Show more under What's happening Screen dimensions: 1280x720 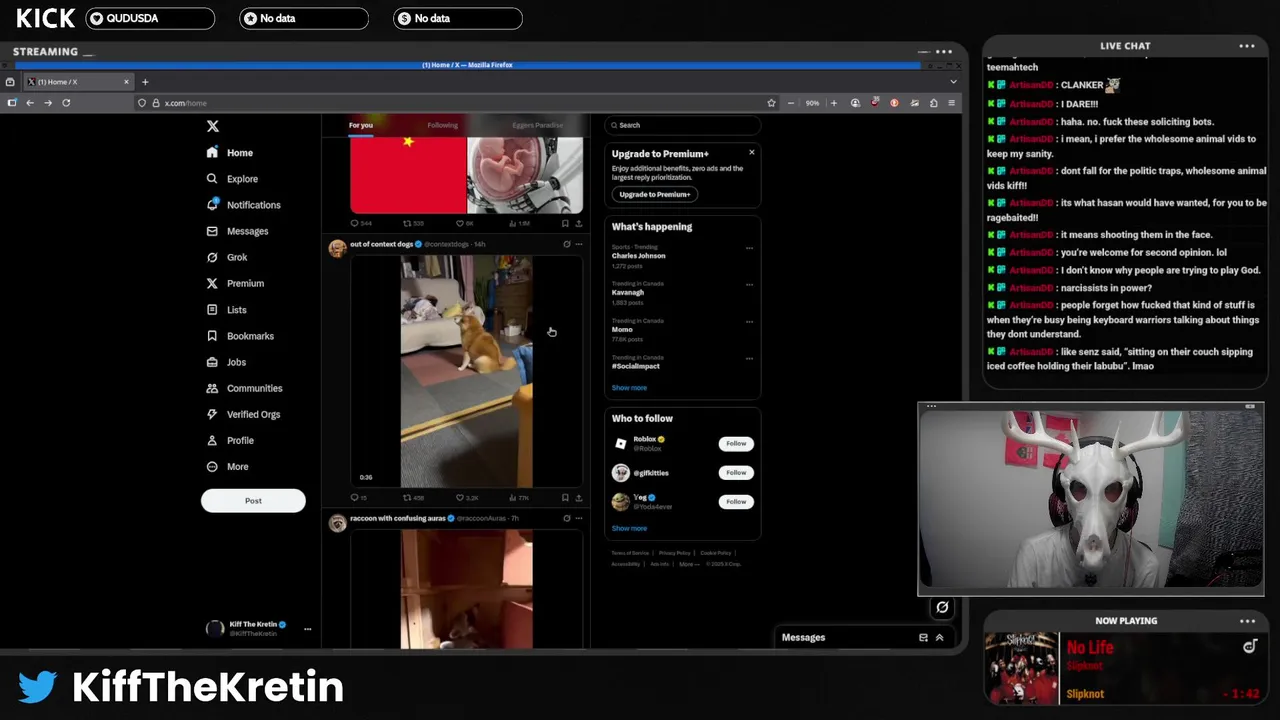pos(629,388)
